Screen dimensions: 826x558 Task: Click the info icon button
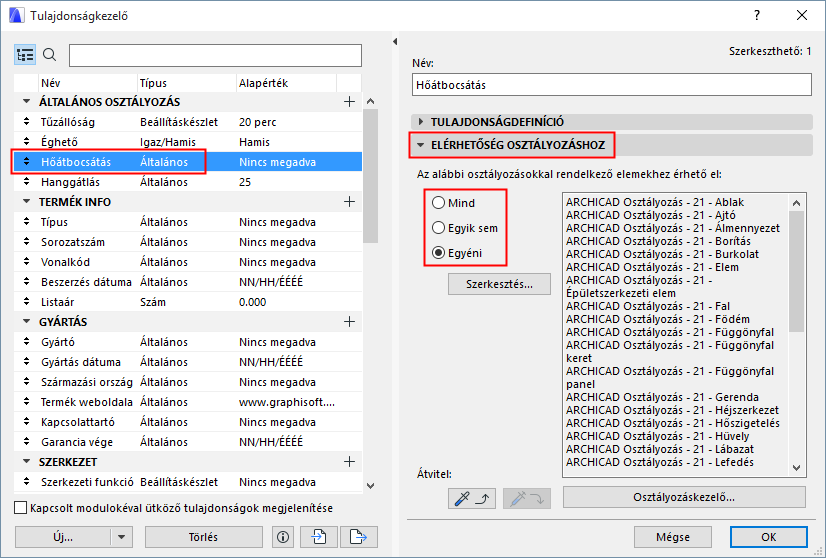click(283, 537)
